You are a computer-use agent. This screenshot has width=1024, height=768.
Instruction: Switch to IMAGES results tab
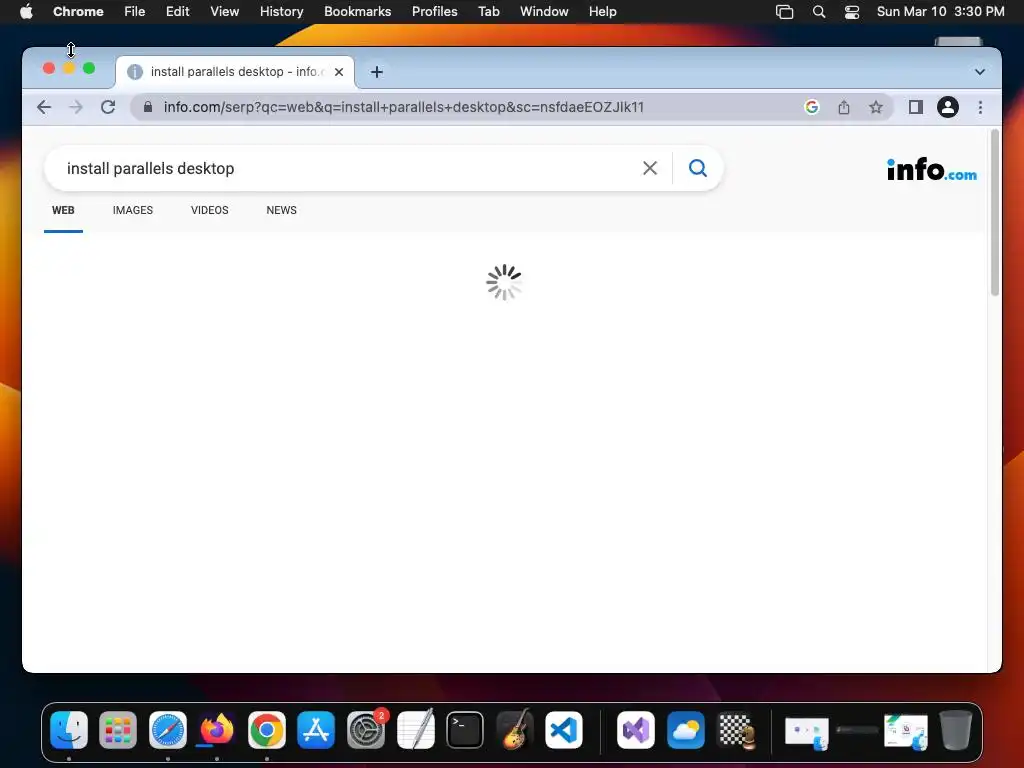[x=133, y=210]
